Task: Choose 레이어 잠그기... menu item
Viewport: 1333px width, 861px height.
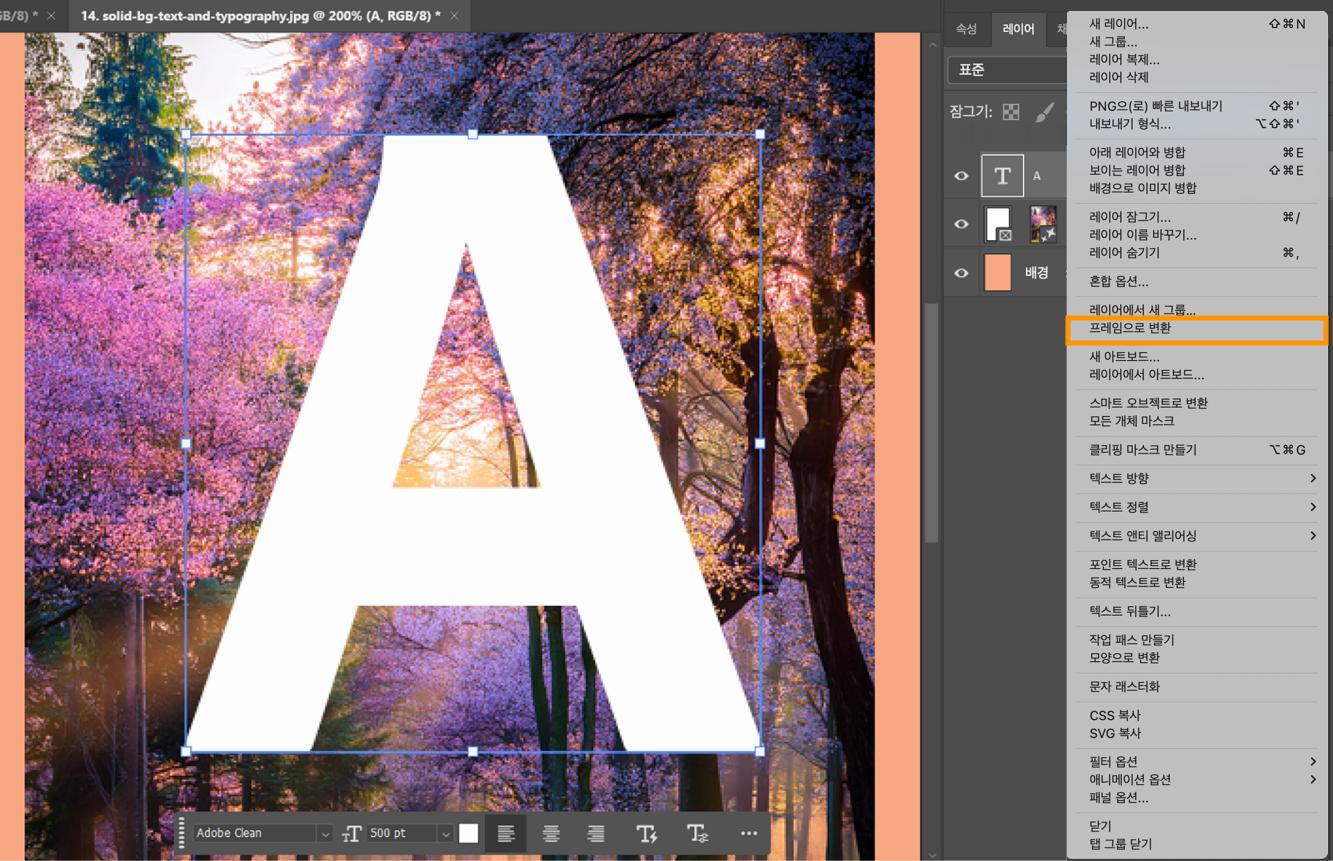Action: coord(1198,217)
